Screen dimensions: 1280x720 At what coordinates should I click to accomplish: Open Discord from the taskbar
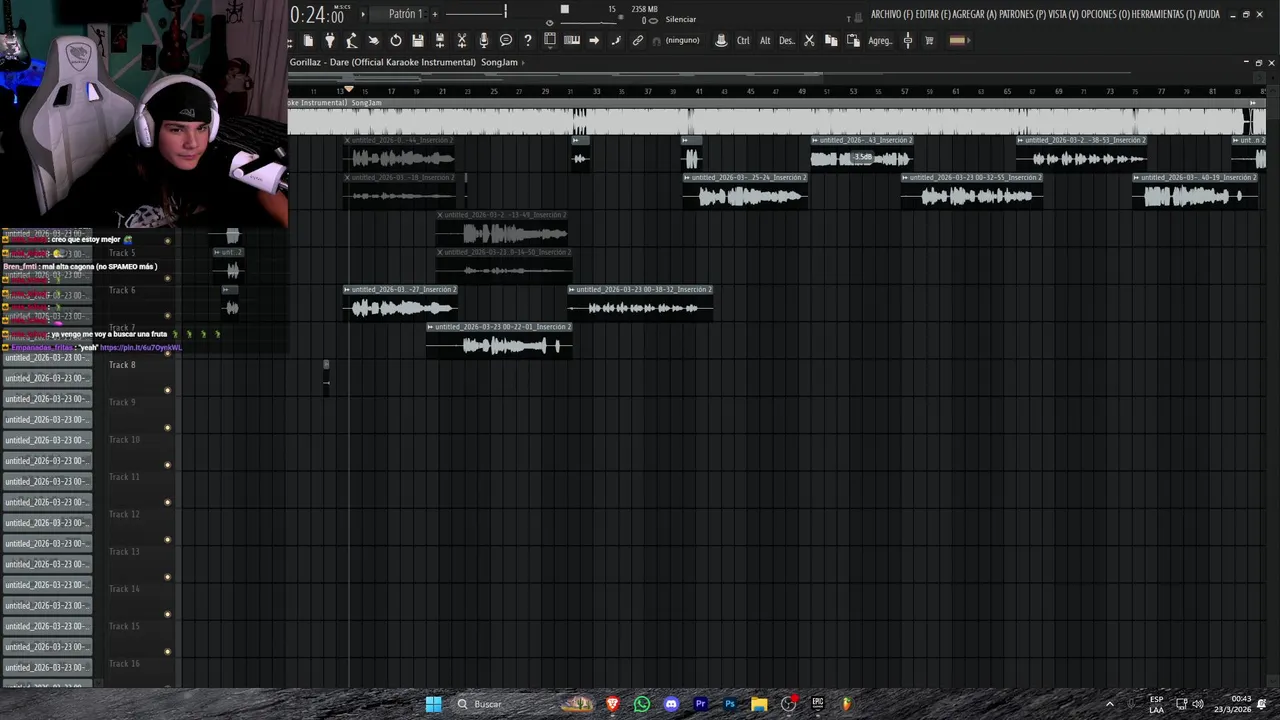tap(671, 704)
